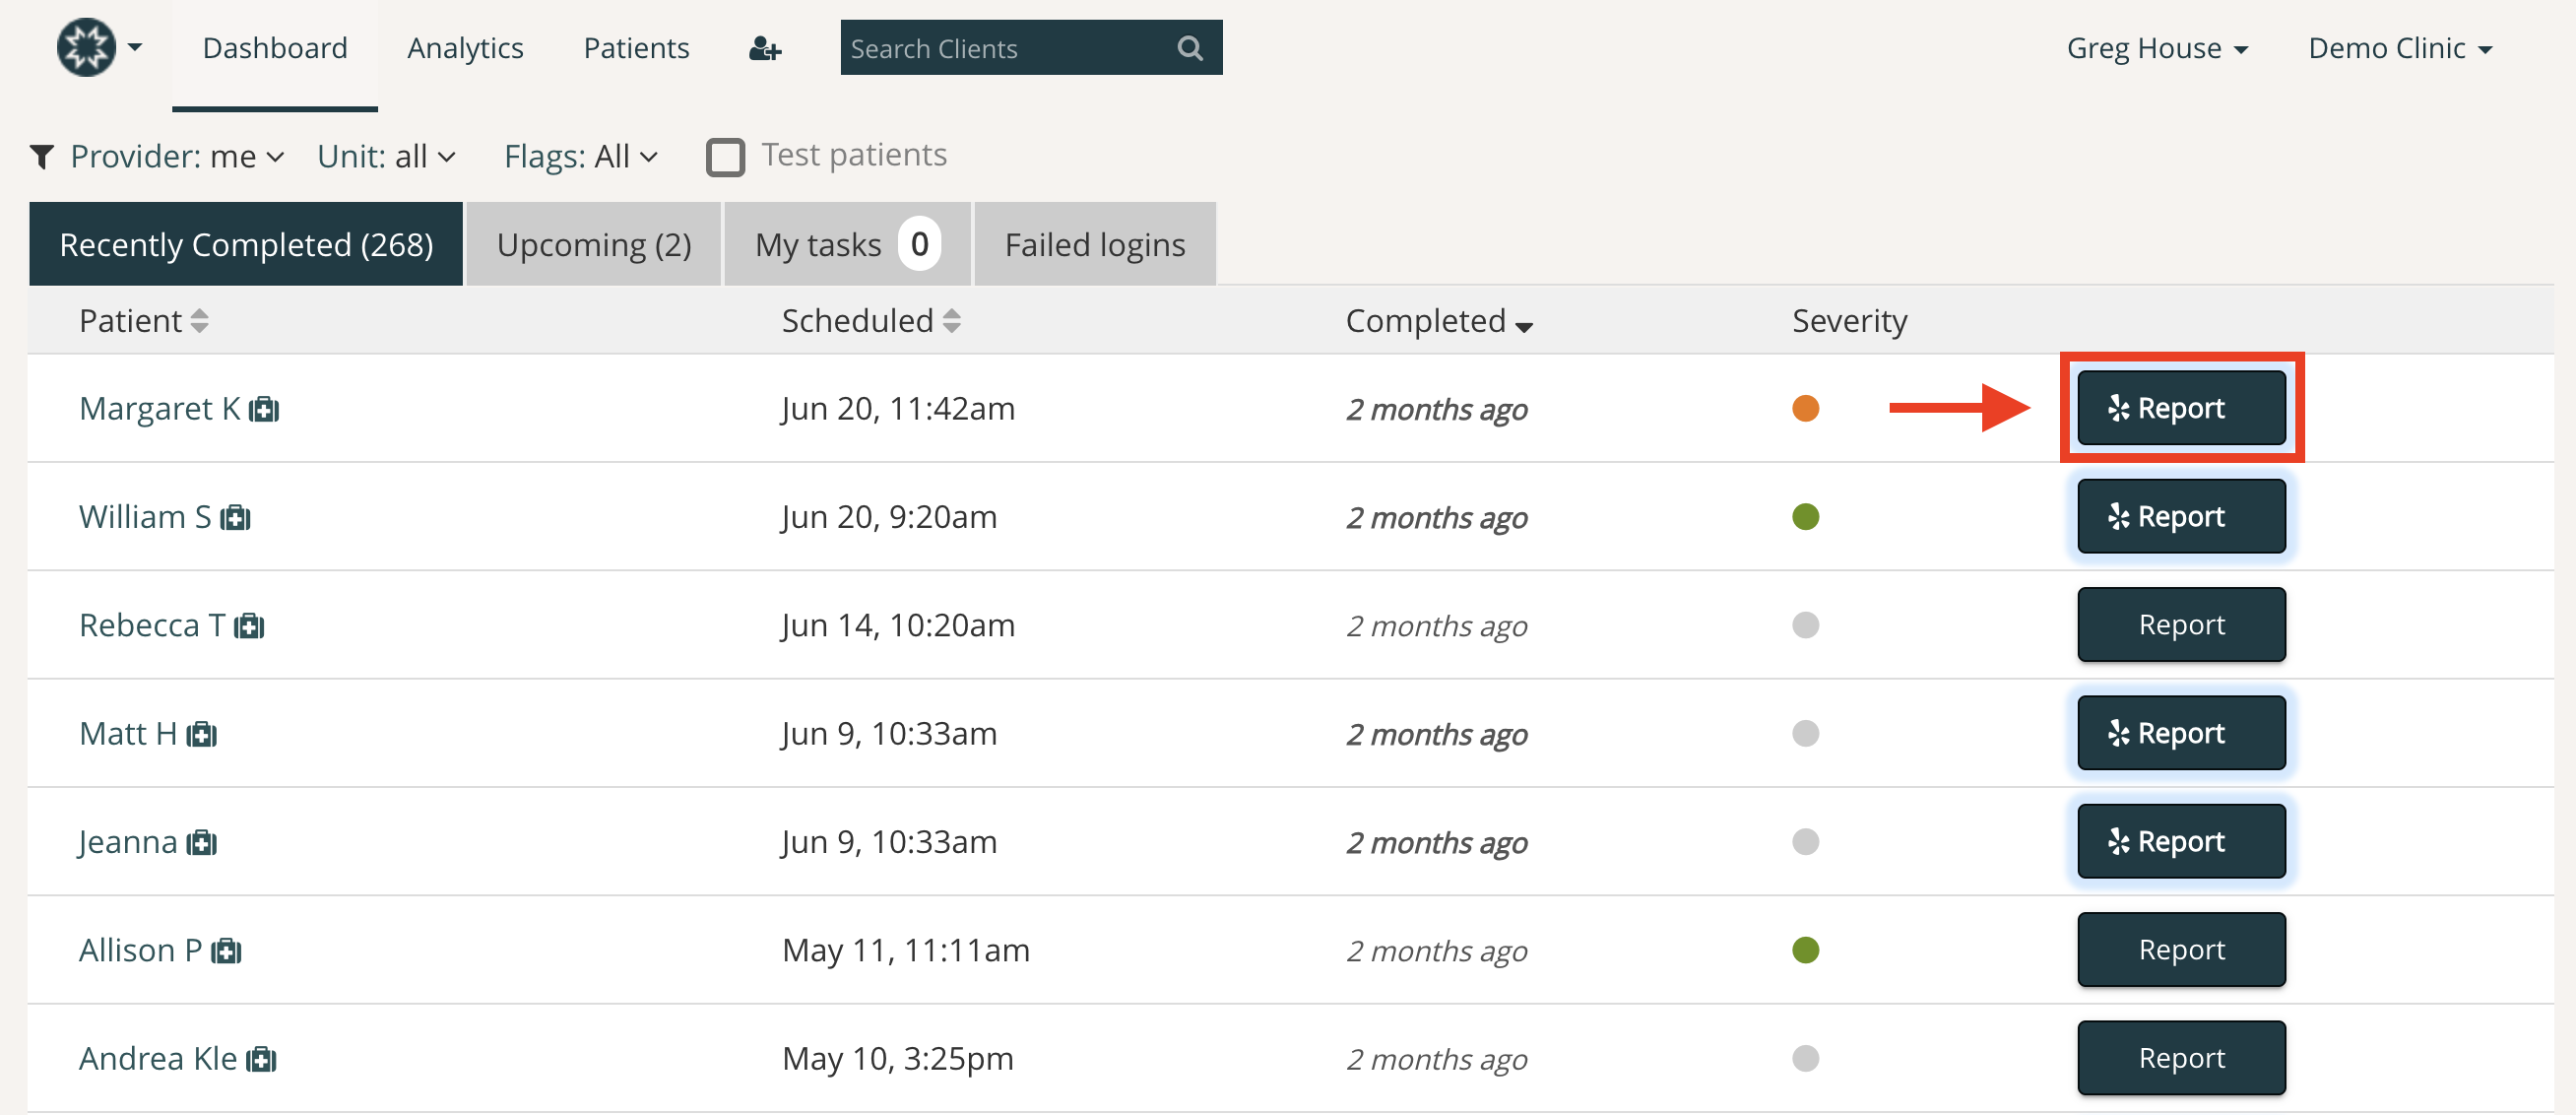
Task: Open the Demo Clinic dropdown
Action: [2400, 48]
